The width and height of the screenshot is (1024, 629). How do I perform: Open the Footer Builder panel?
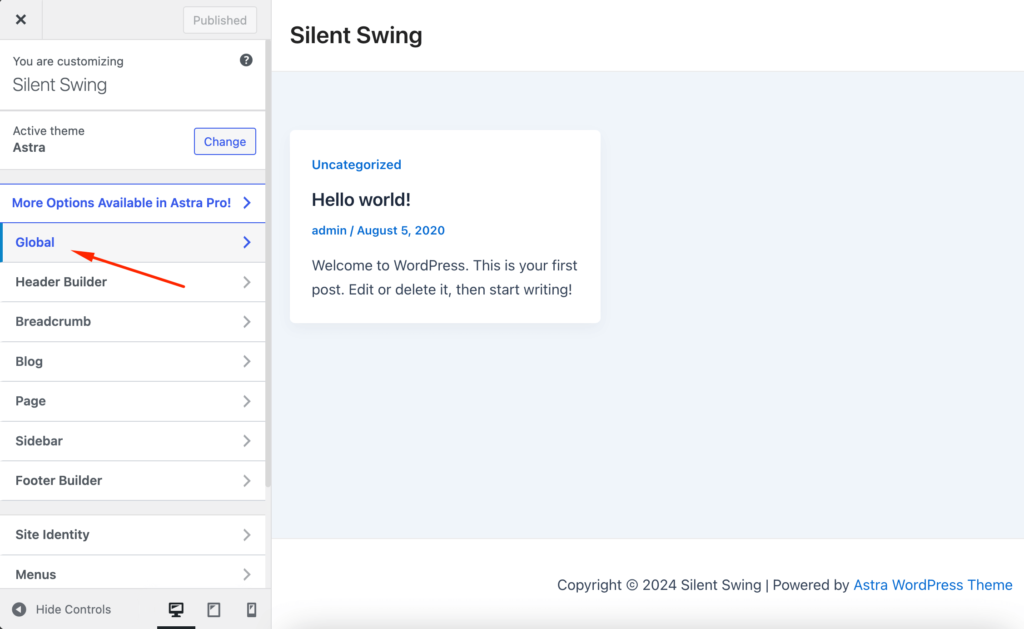pyautogui.click(x=133, y=481)
